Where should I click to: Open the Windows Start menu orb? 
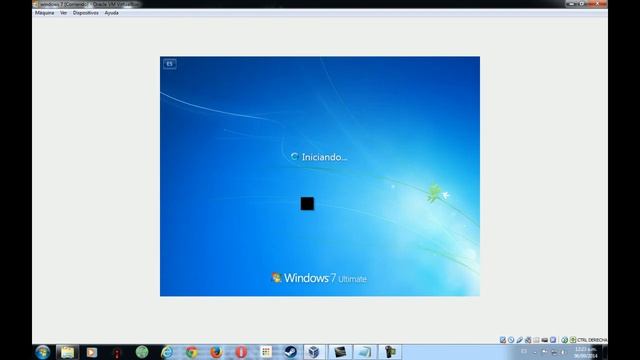[x=42, y=352]
